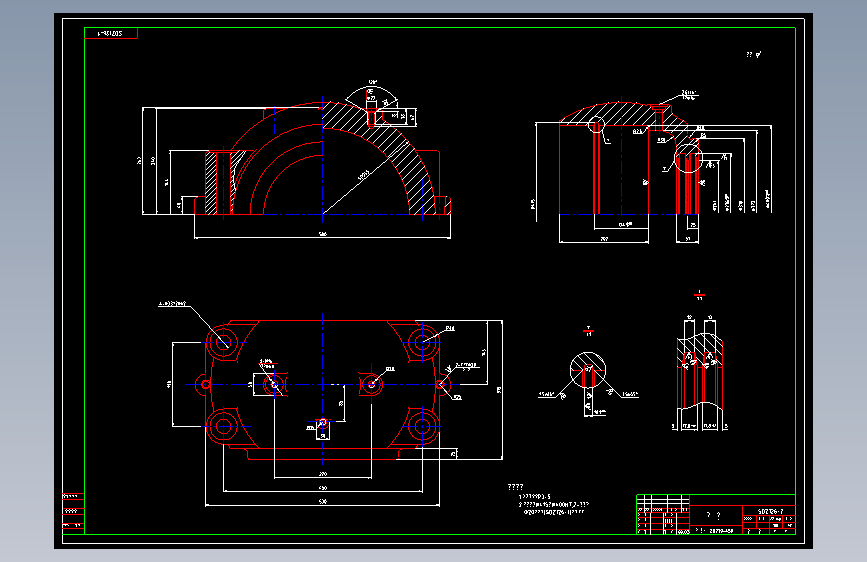This screenshot has height=562, width=867.
Task: Click the 530 dimension in plan view
Action: click(x=323, y=502)
